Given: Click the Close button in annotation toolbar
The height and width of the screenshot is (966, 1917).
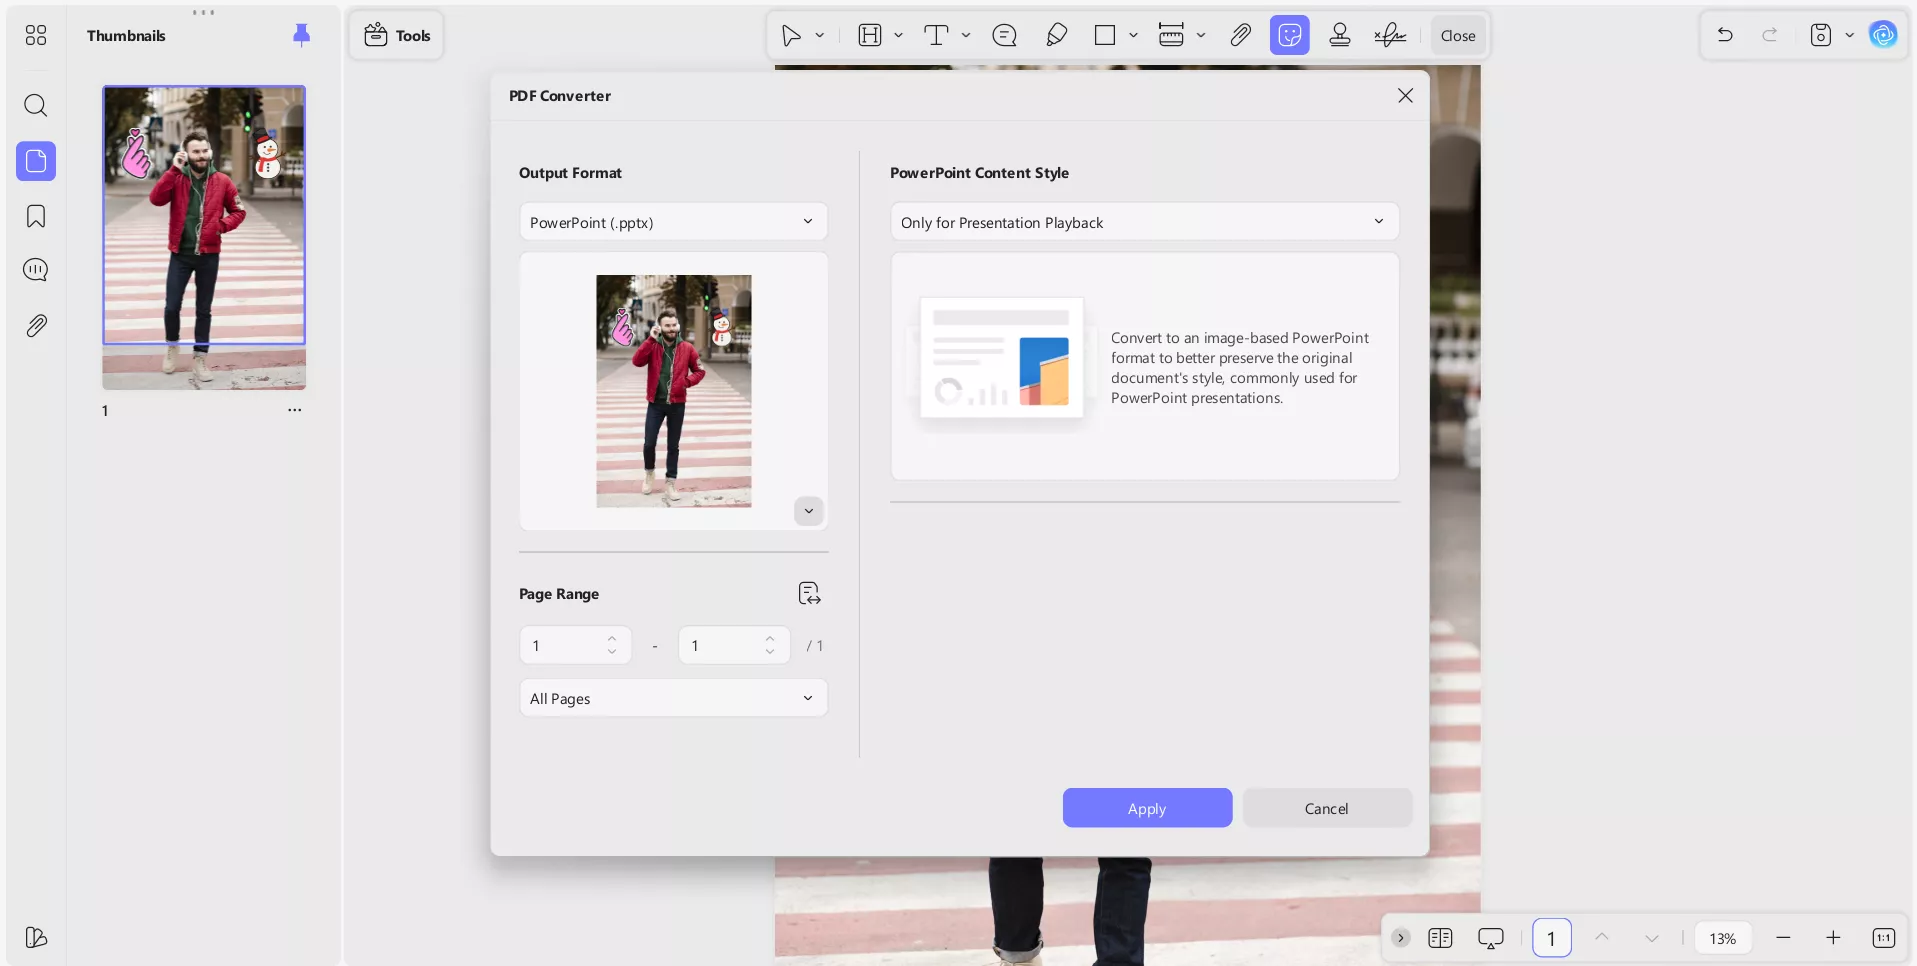Looking at the screenshot, I should click(1457, 35).
